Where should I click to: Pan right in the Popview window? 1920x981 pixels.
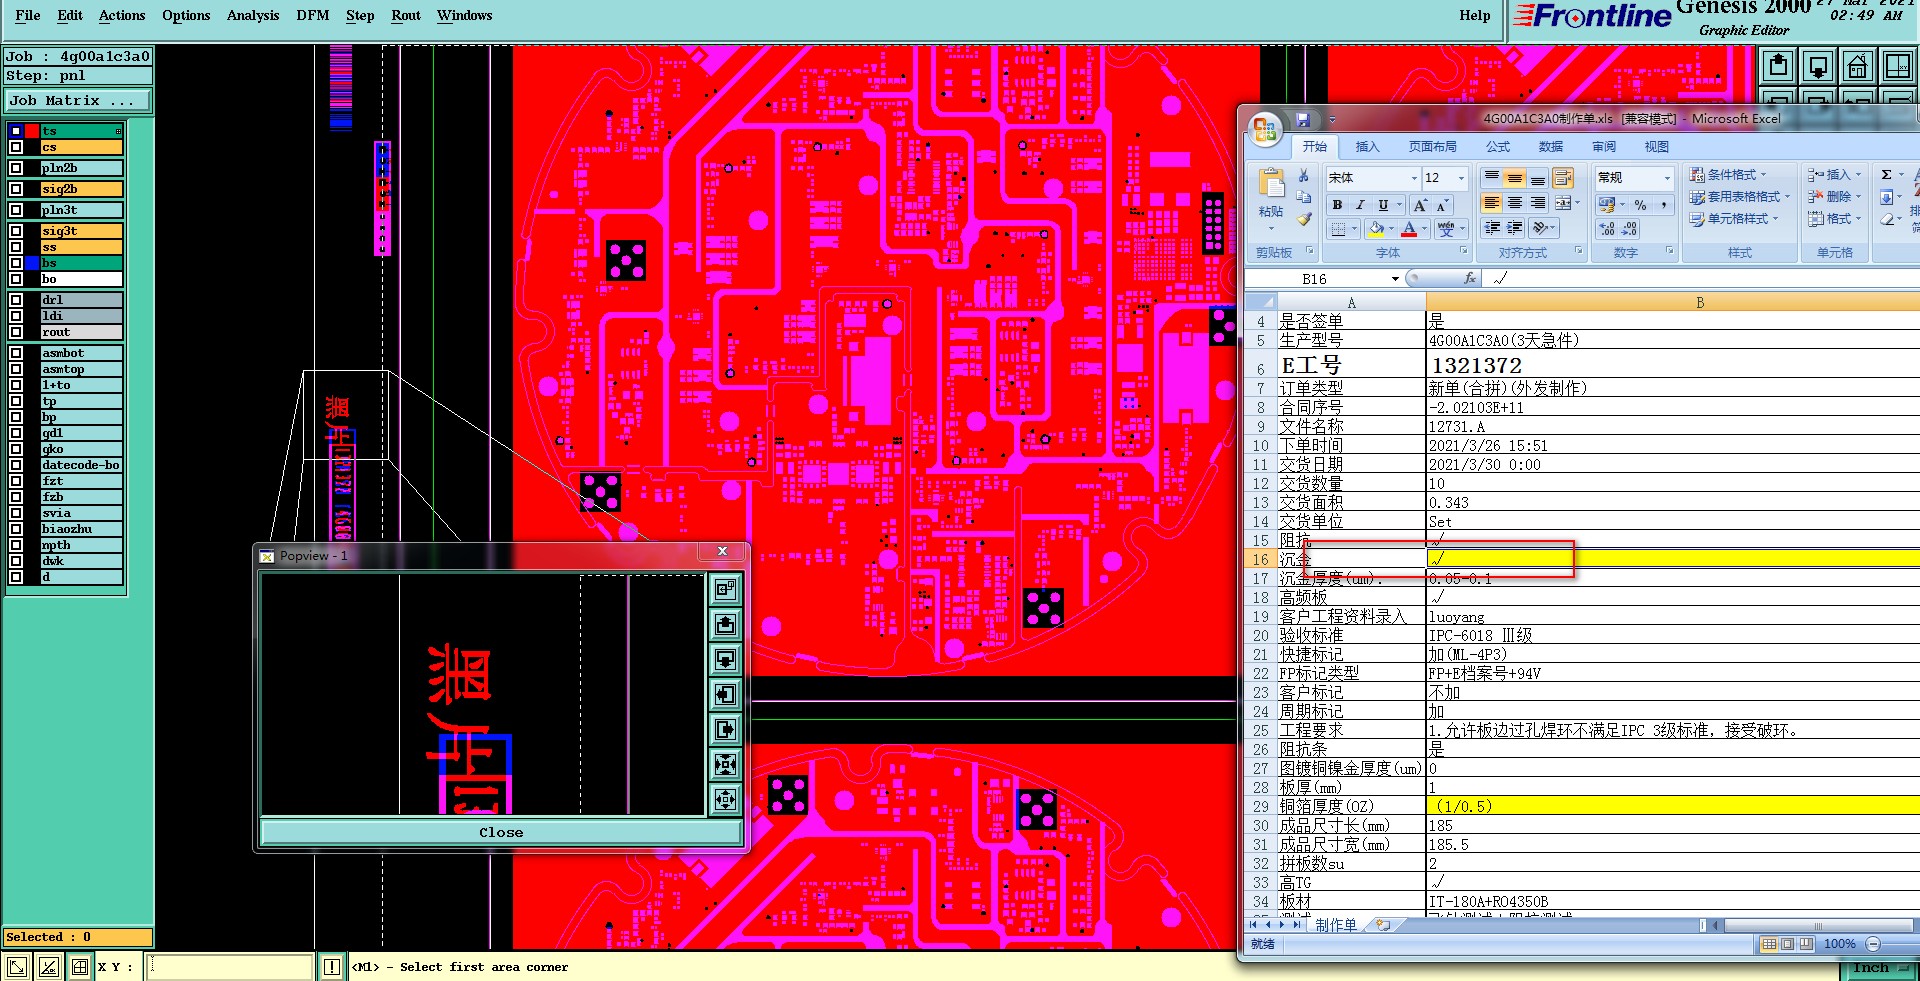point(726,730)
